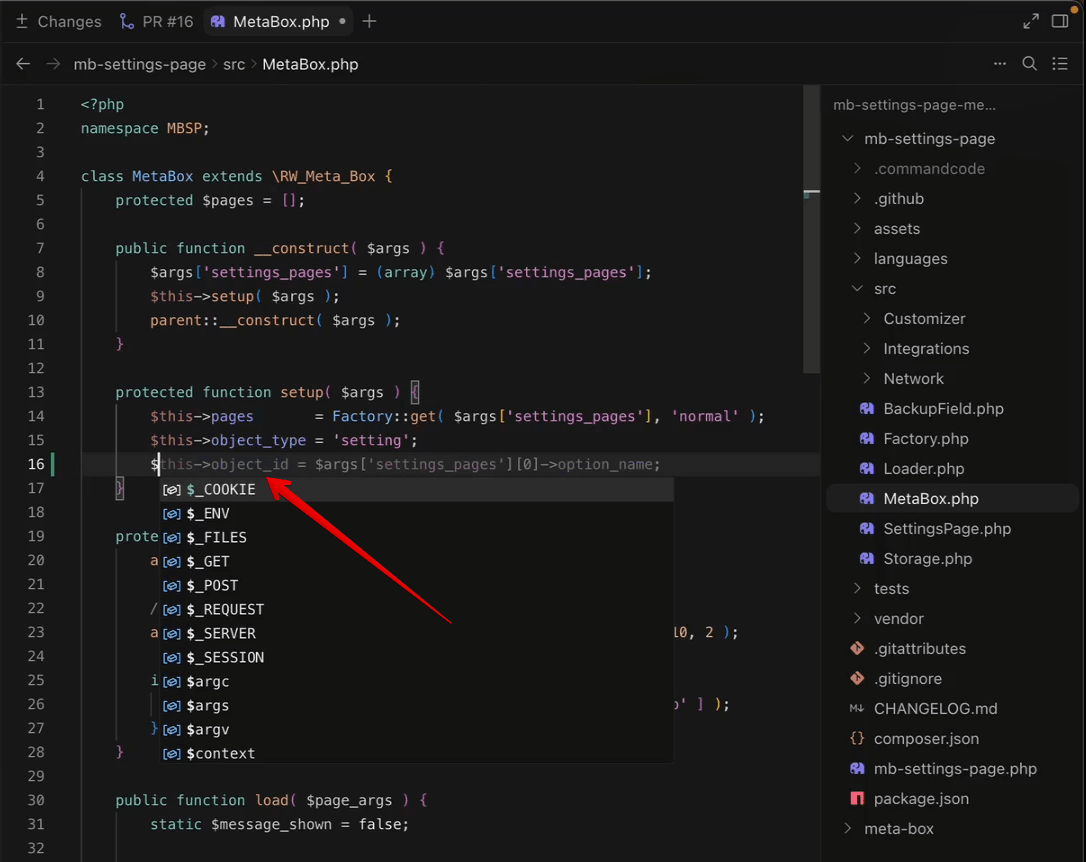
Task: Choose $_GET autocomplete suggestion
Action: (416, 562)
